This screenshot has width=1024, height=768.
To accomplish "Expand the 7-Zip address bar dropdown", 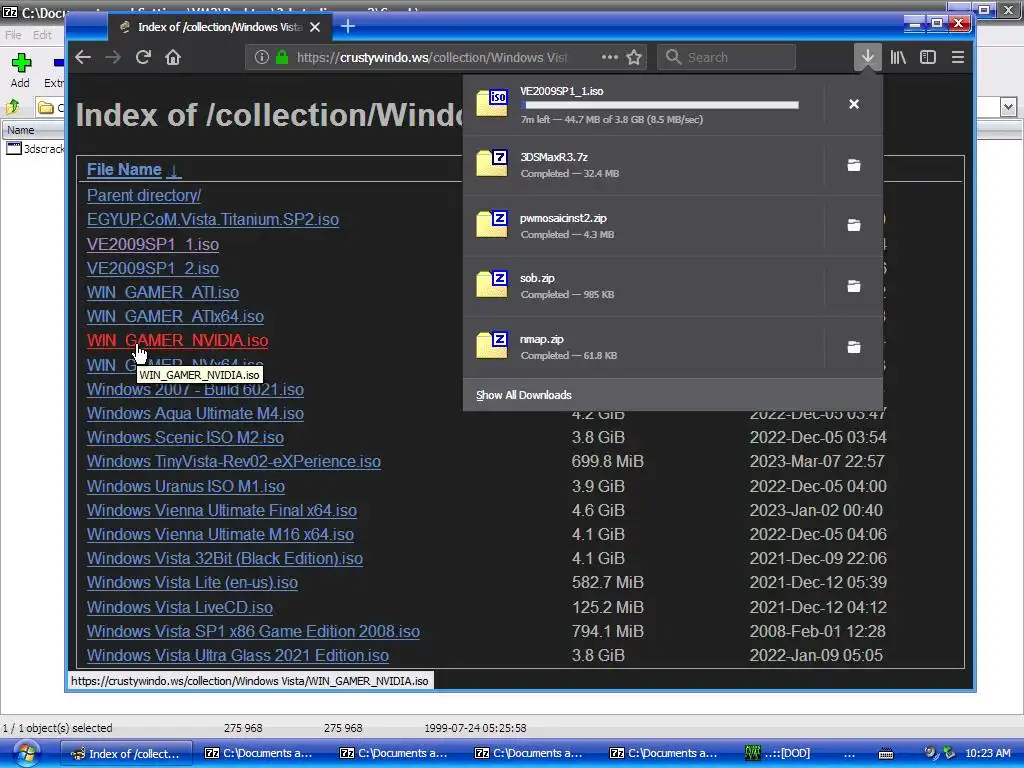I will pos(1008,106).
